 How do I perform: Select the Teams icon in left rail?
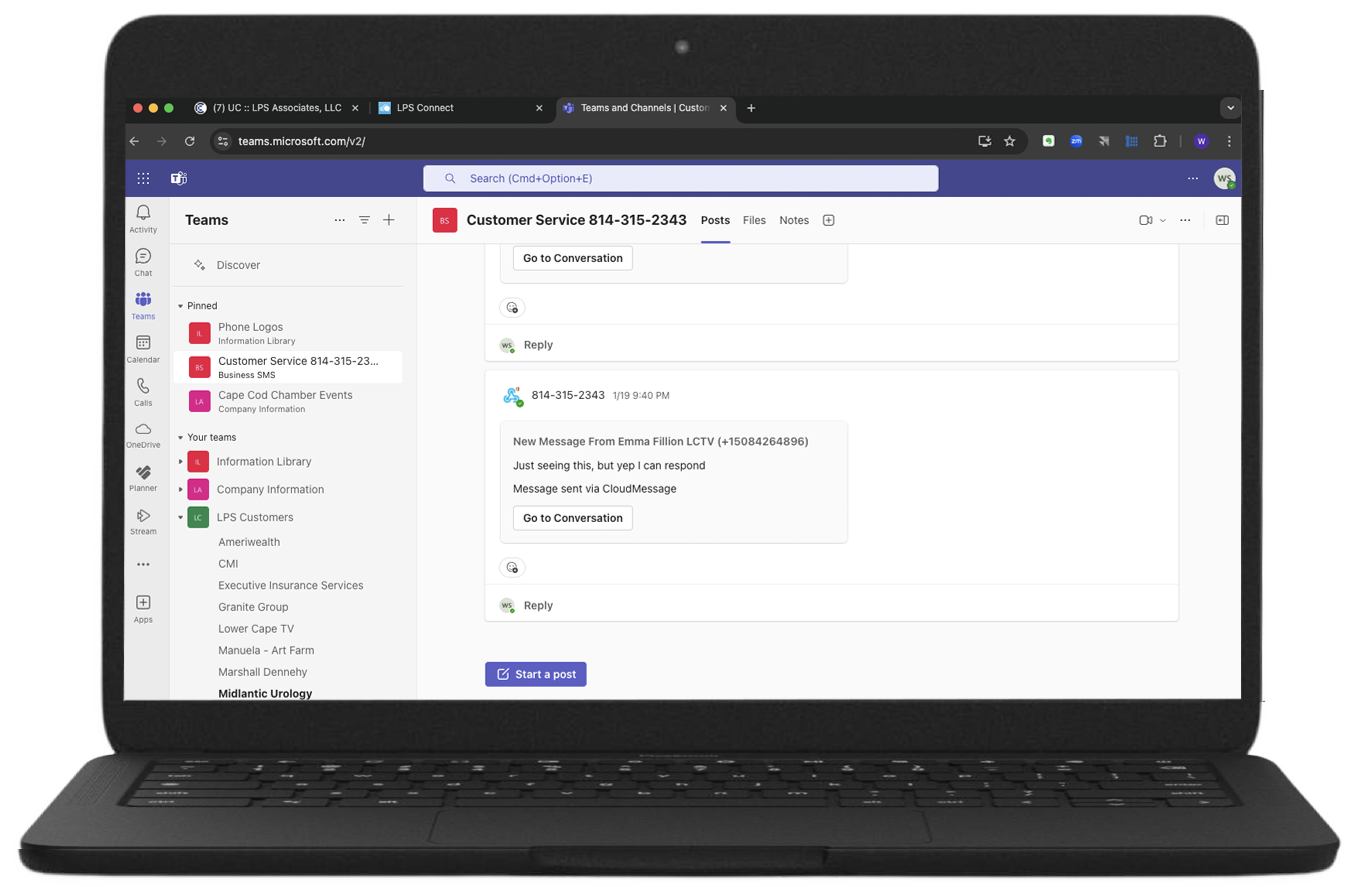pyautogui.click(x=143, y=305)
